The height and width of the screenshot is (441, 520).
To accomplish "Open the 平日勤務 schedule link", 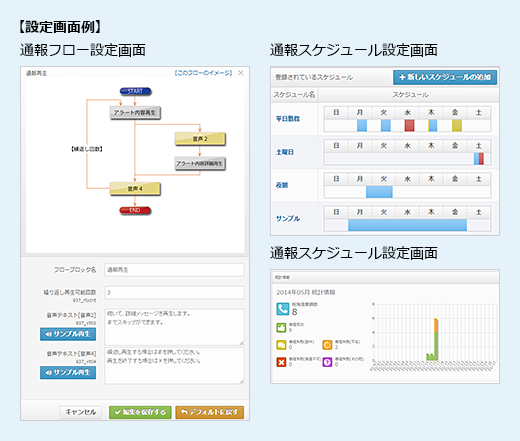I will point(288,119).
